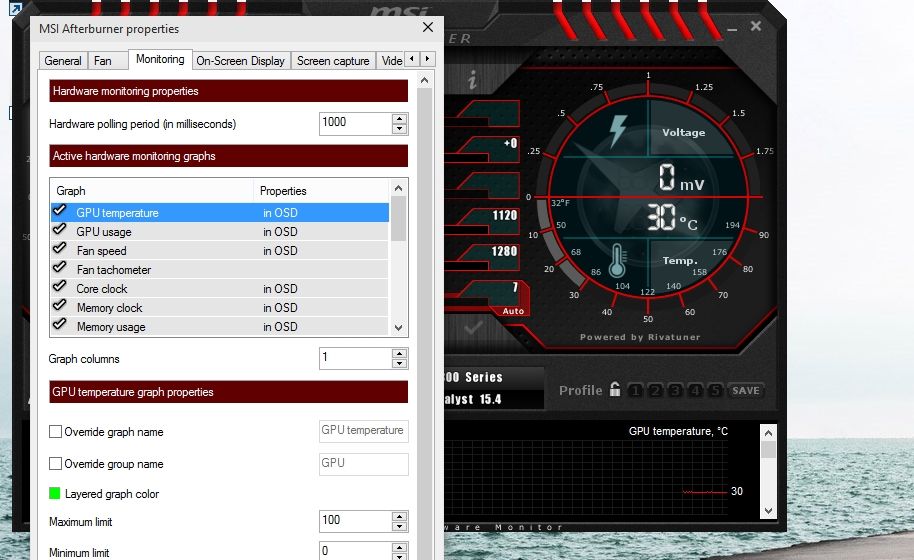Click hardware monitor scroll-up arrow
The width and height of the screenshot is (914, 560).
(x=768, y=433)
